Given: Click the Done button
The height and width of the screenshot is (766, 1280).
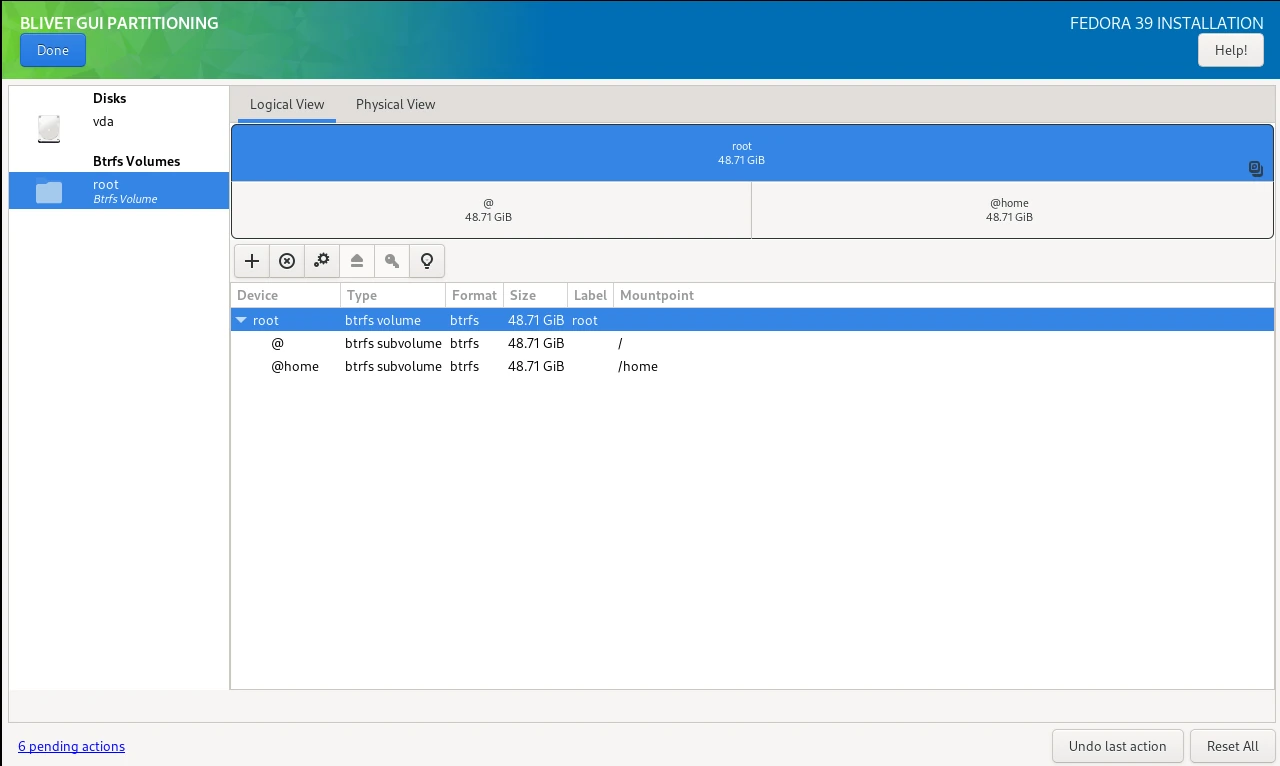Looking at the screenshot, I should (x=53, y=50).
